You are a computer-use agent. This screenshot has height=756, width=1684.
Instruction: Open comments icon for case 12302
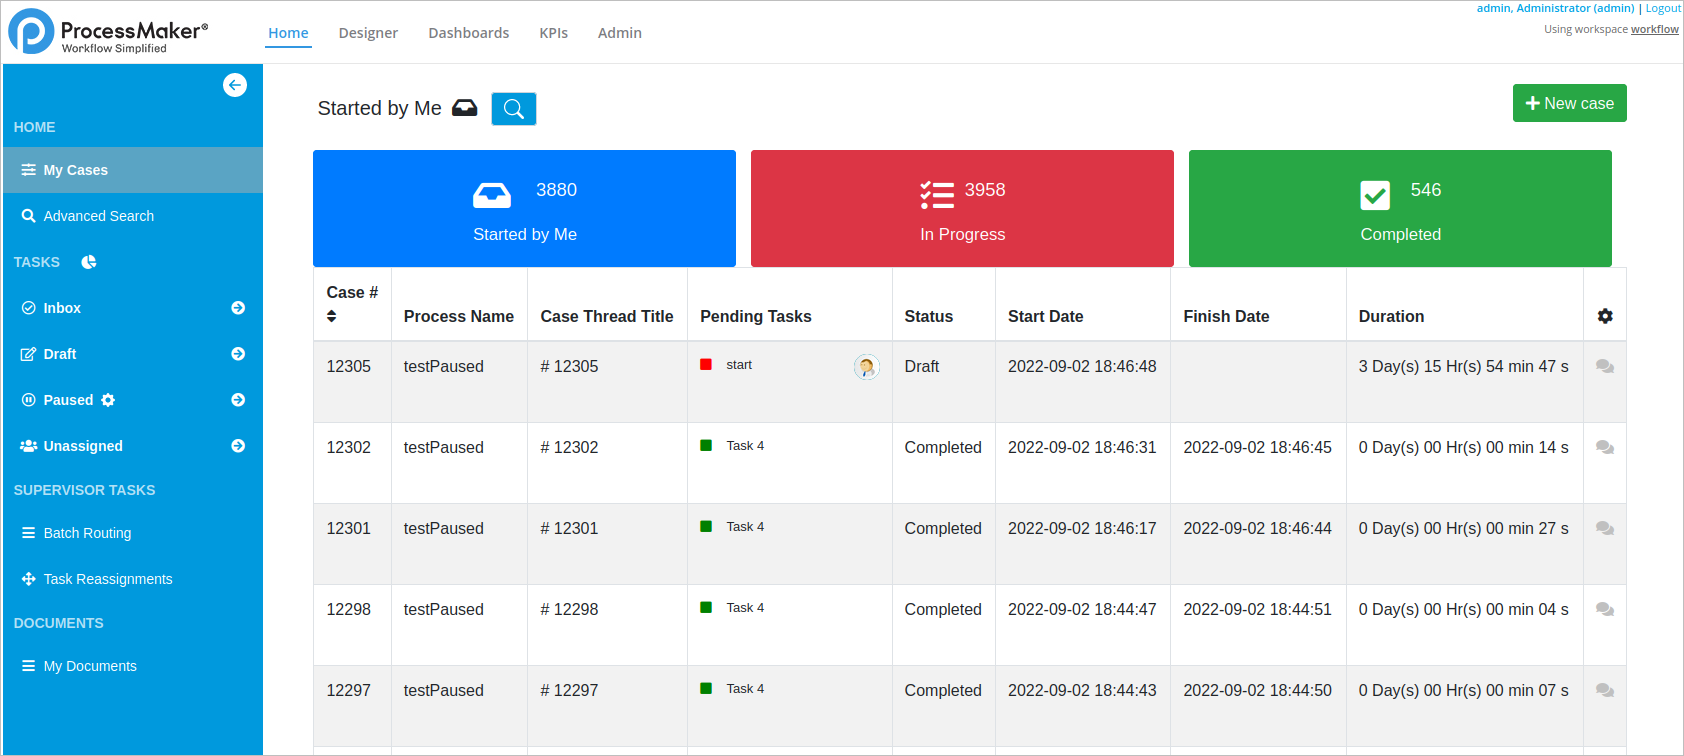[x=1605, y=448]
